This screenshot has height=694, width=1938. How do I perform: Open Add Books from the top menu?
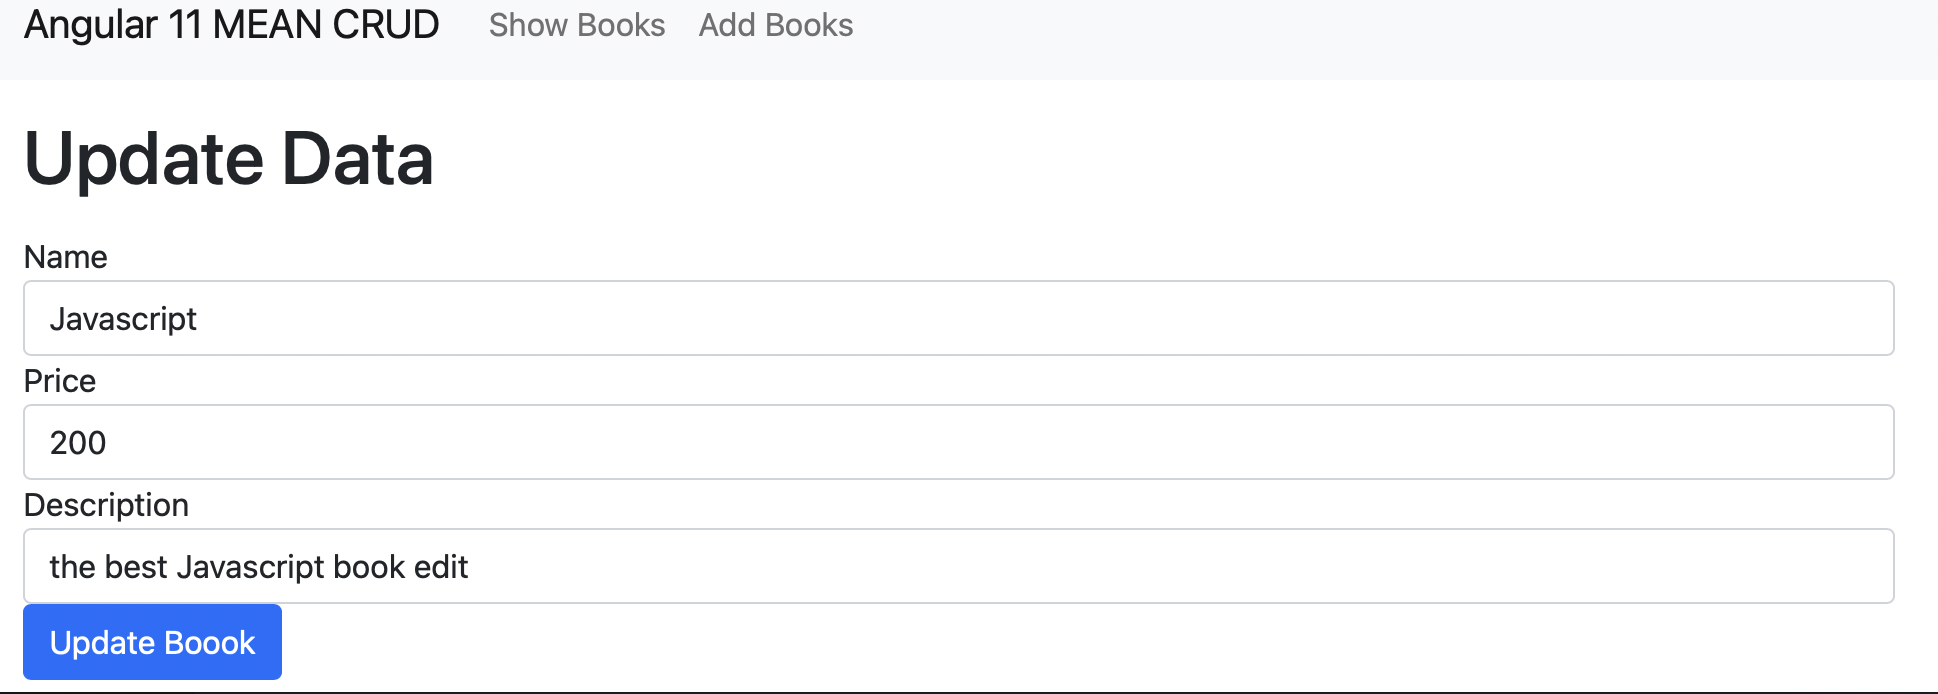775,25
